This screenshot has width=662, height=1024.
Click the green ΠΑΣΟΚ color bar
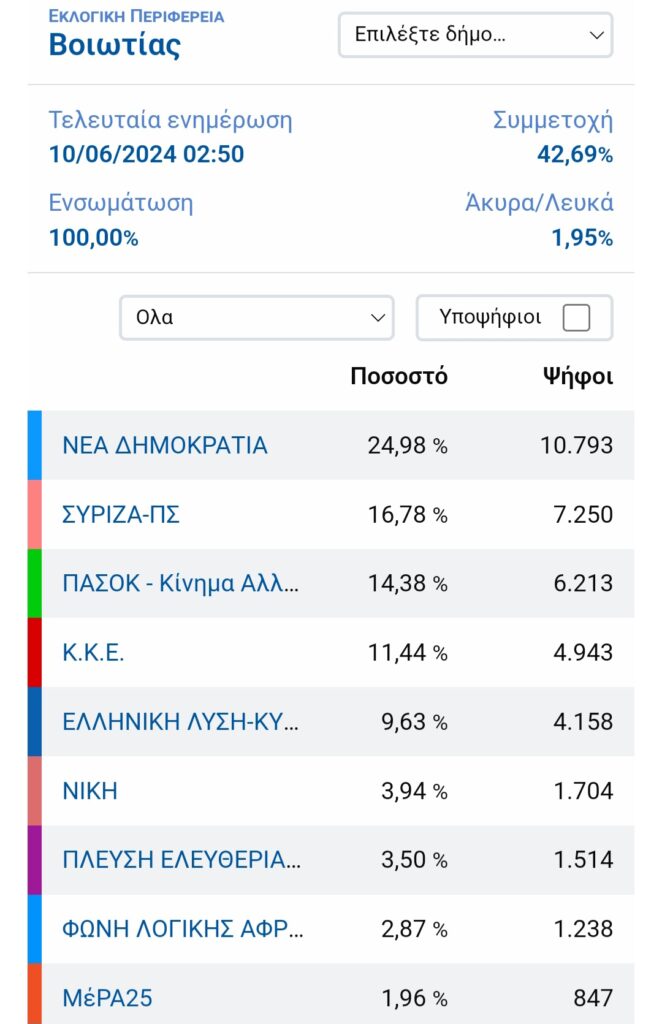[x=35, y=583]
